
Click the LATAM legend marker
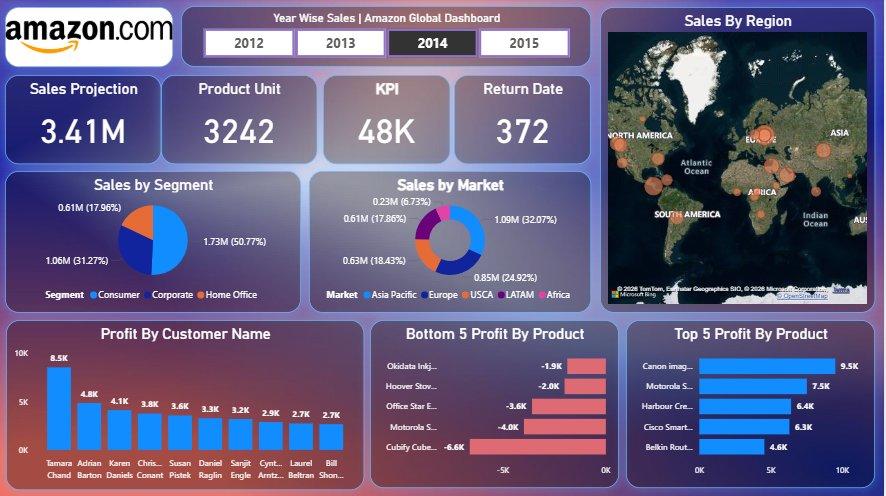point(501,295)
